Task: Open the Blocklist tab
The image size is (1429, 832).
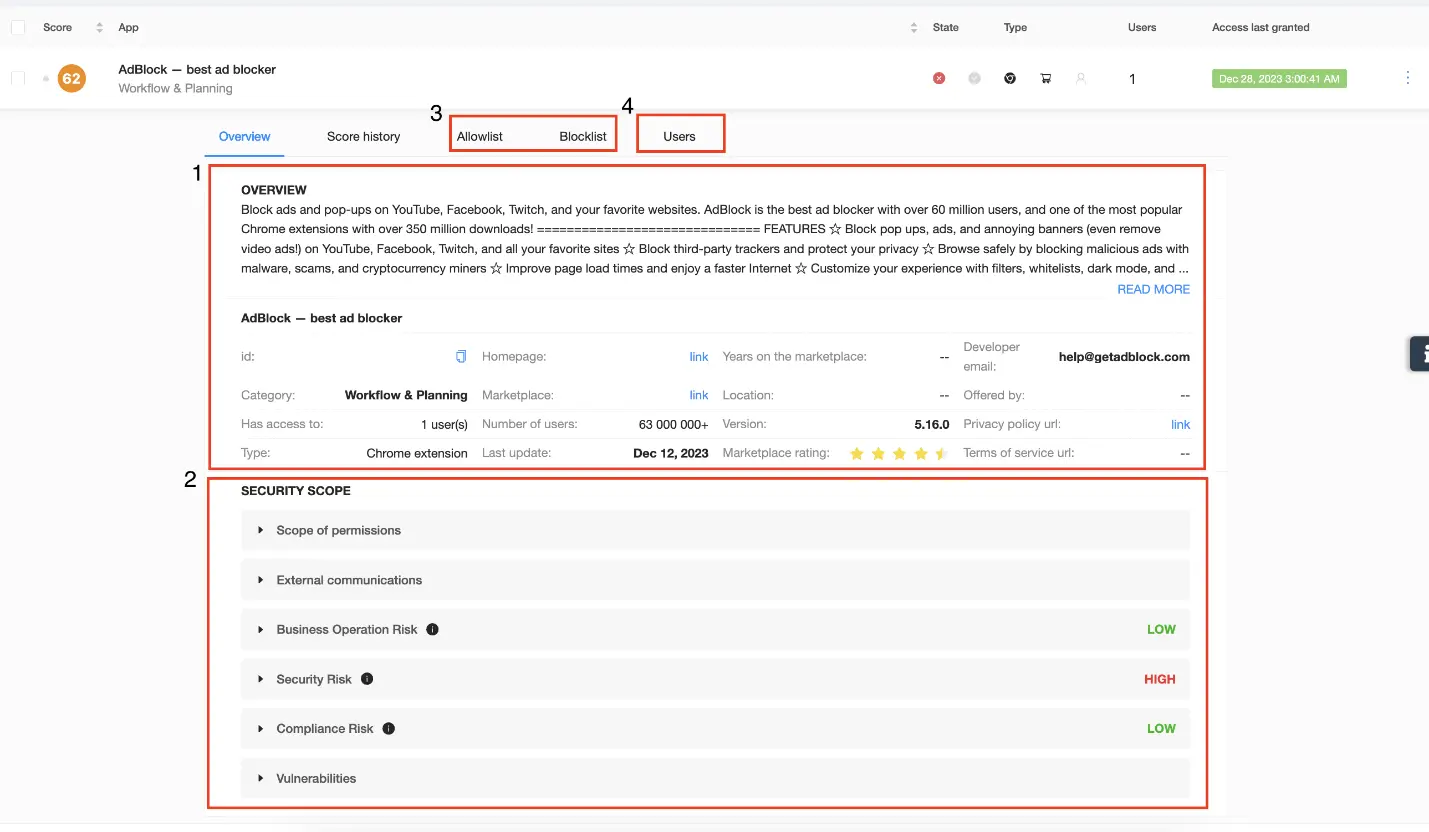Action: [x=583, y=136]
